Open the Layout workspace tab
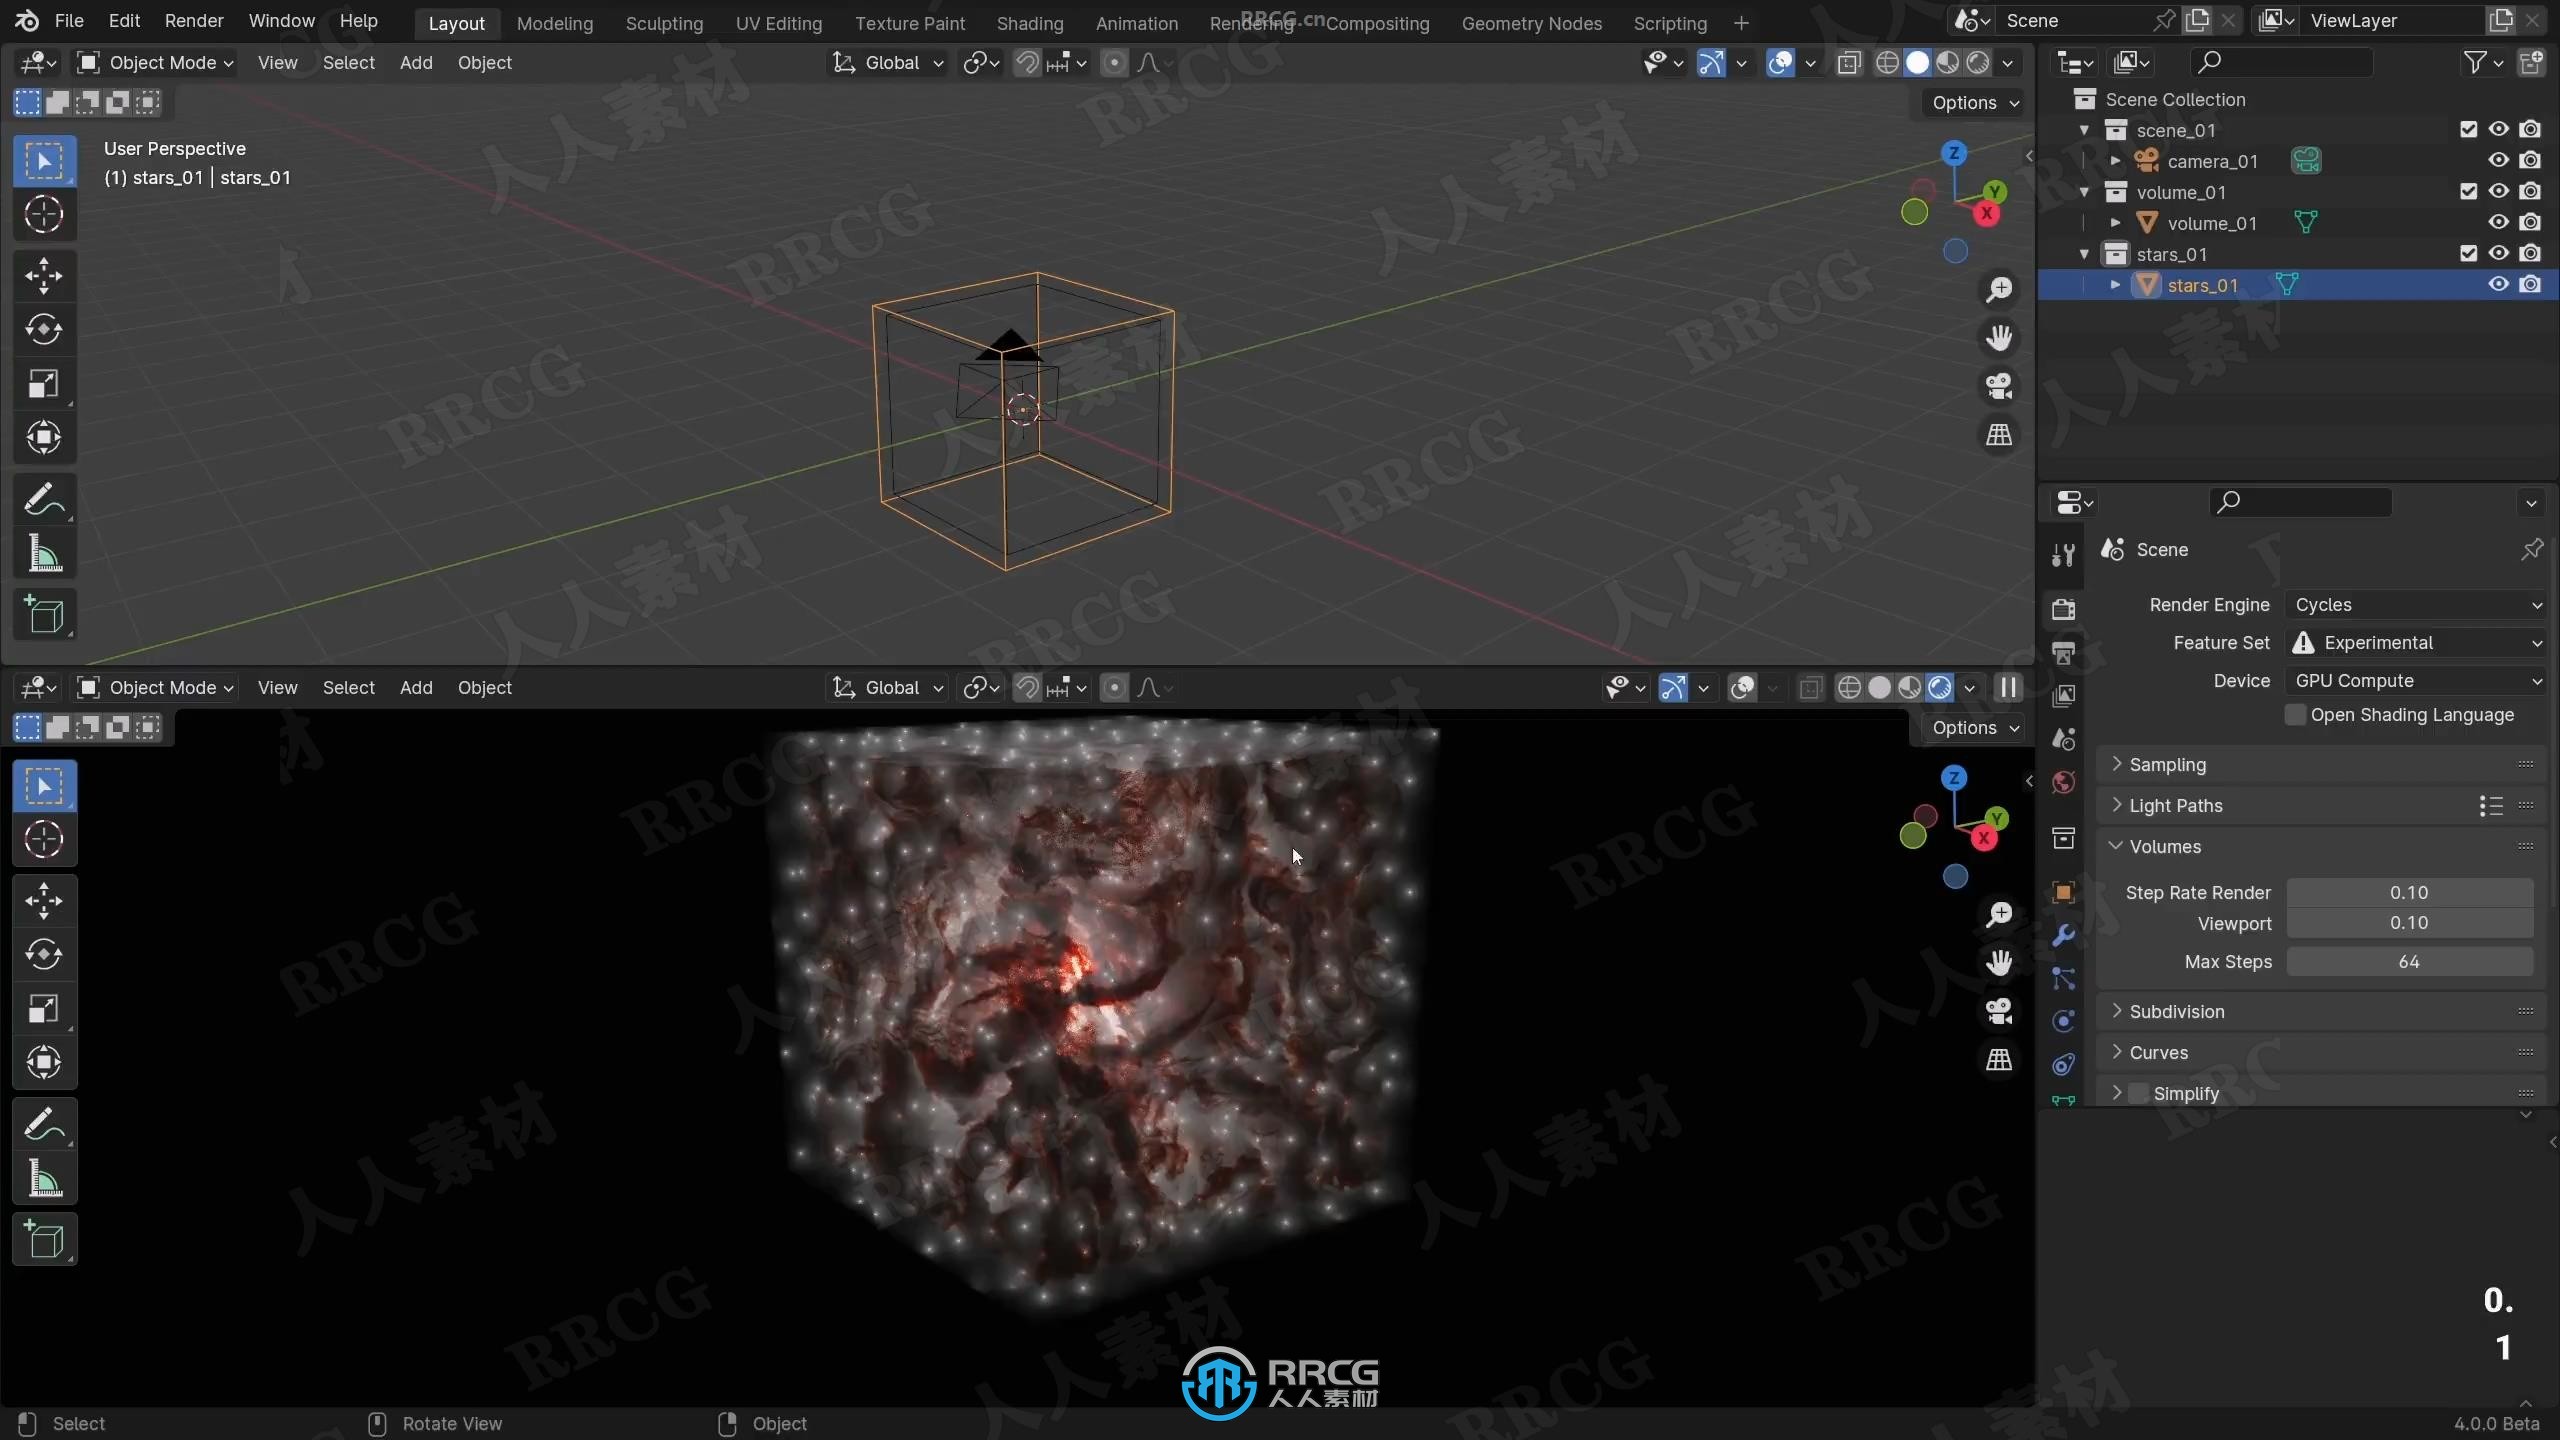The height and width of the screenshot is (1440, 2560). [x=455, y=23]
